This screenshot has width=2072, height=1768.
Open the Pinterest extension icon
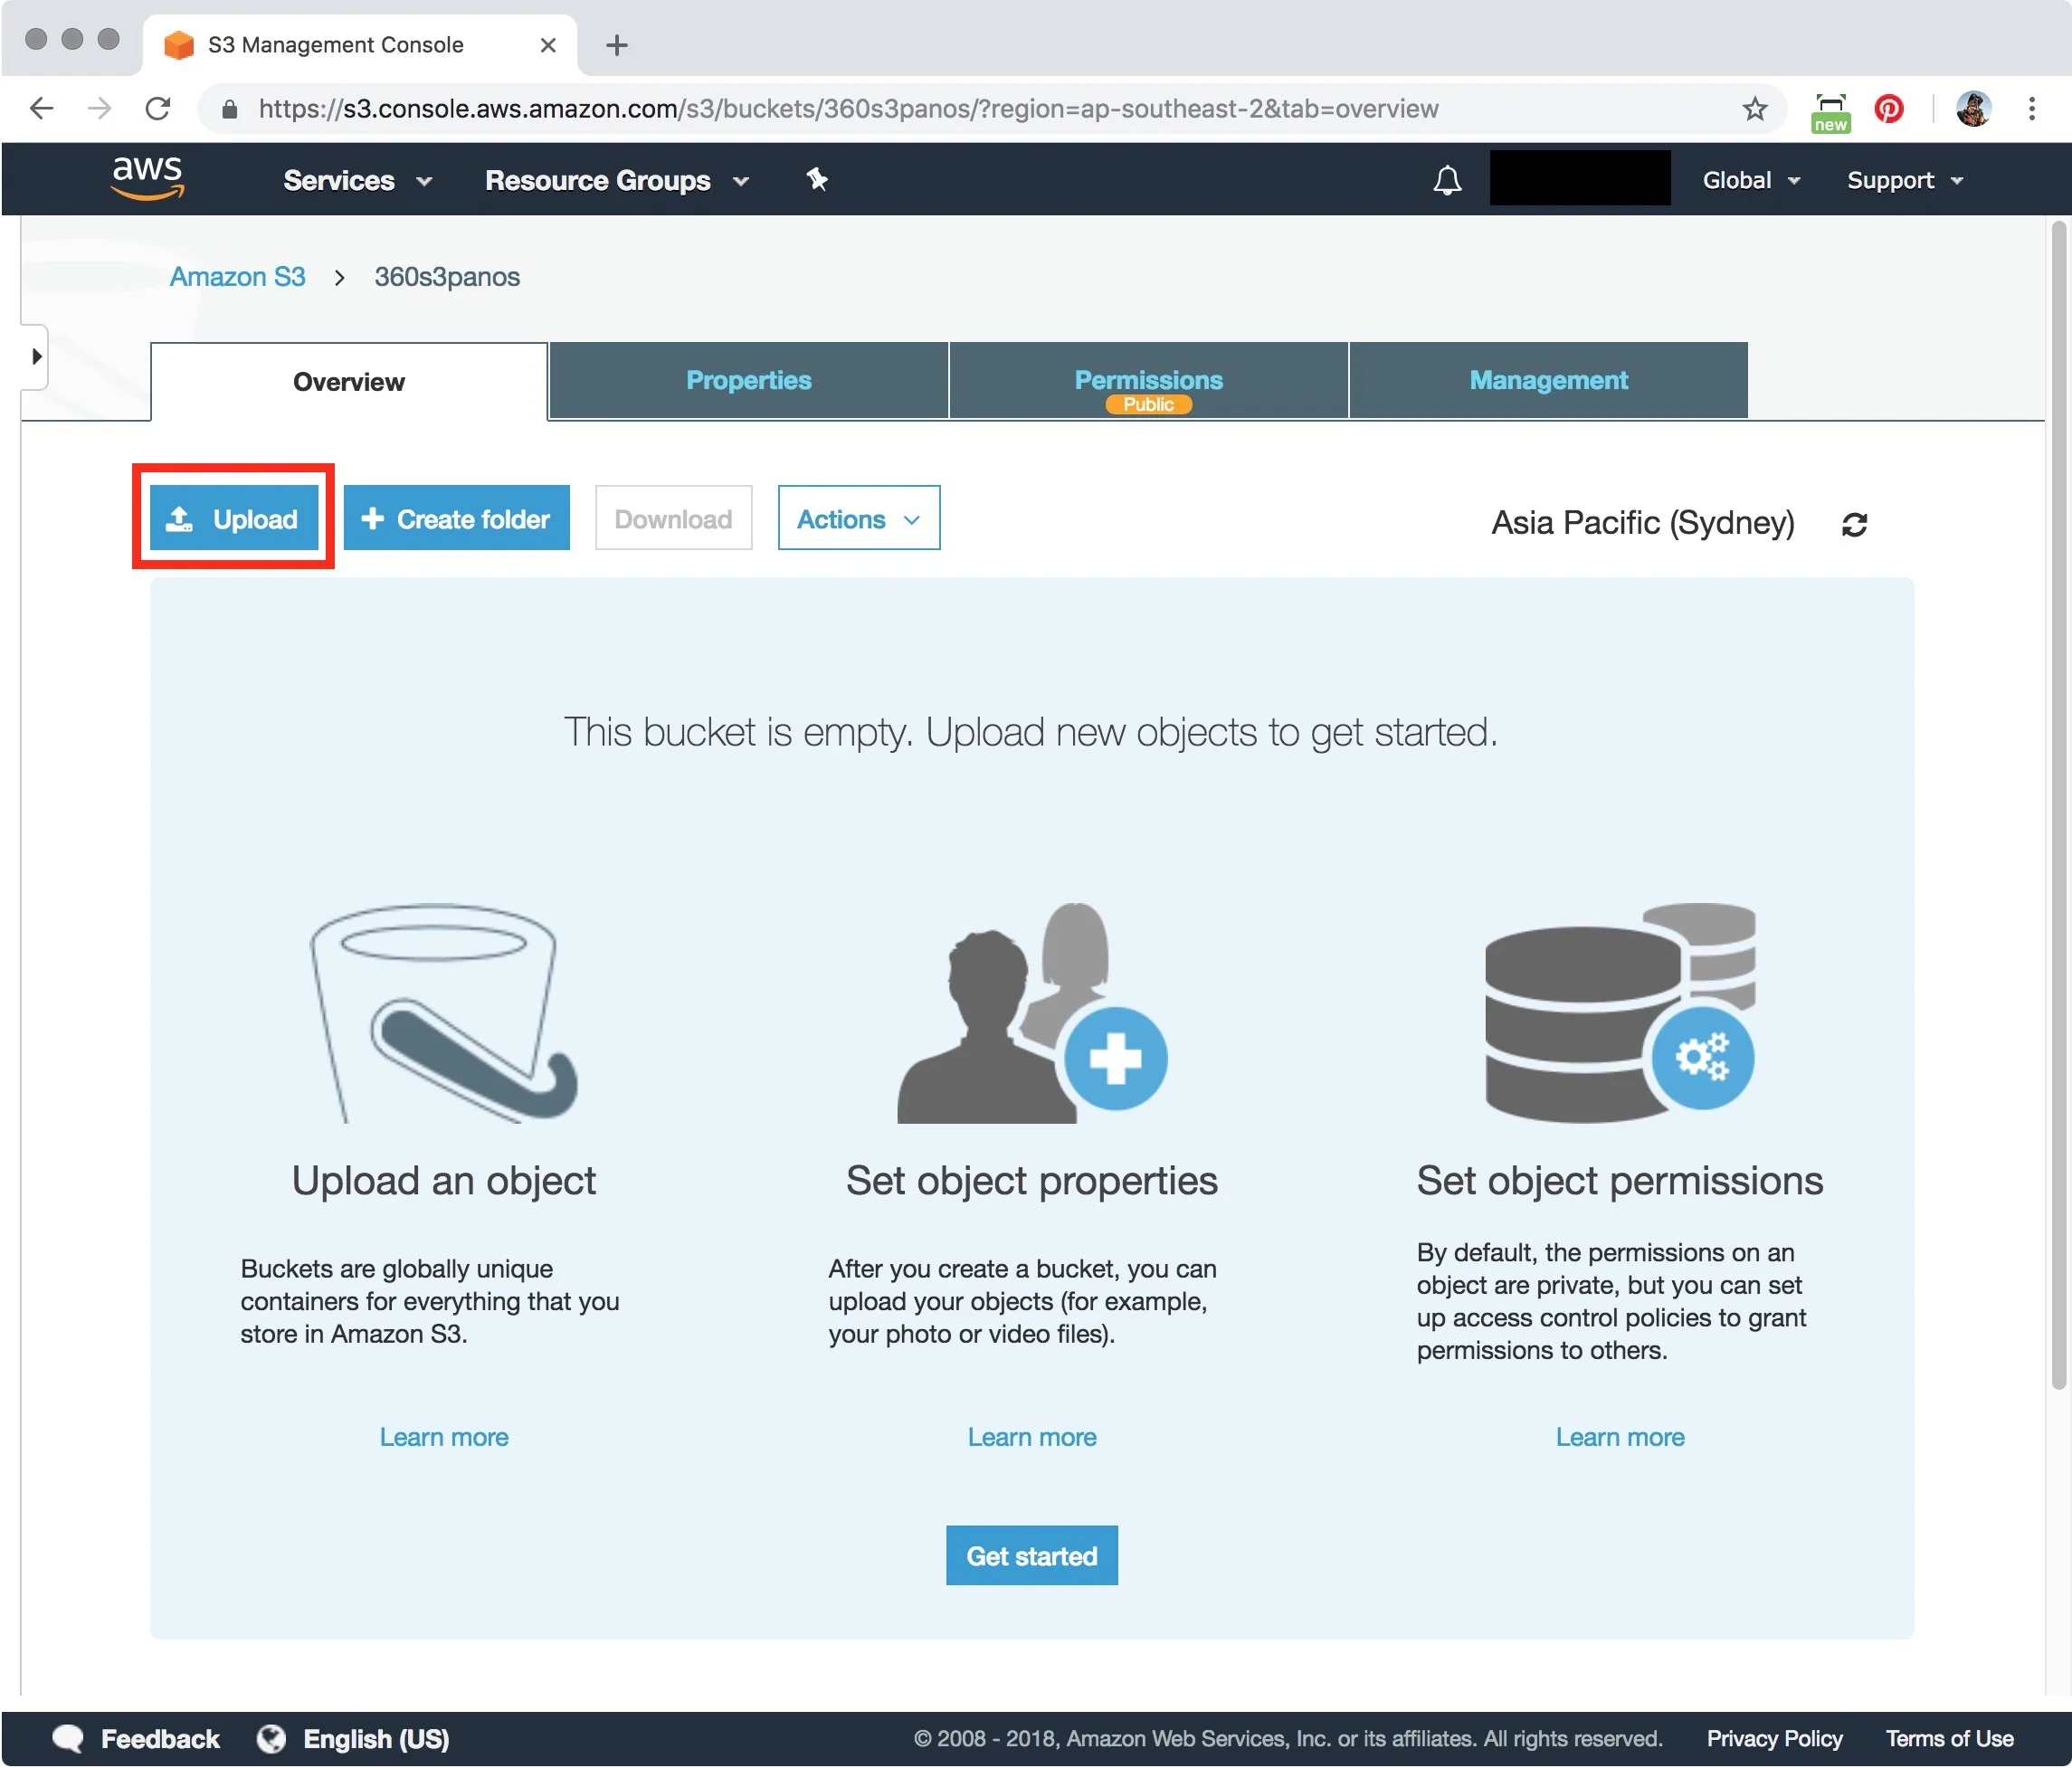[1888, 108]
